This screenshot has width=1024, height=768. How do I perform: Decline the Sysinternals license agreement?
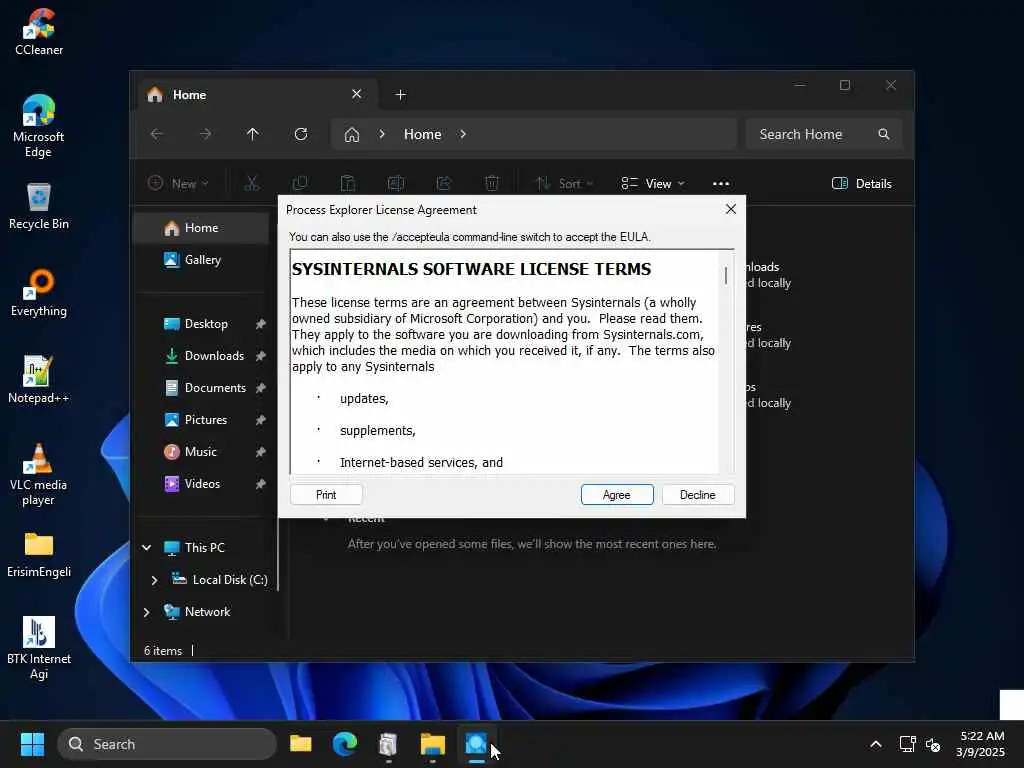[697, 494]
